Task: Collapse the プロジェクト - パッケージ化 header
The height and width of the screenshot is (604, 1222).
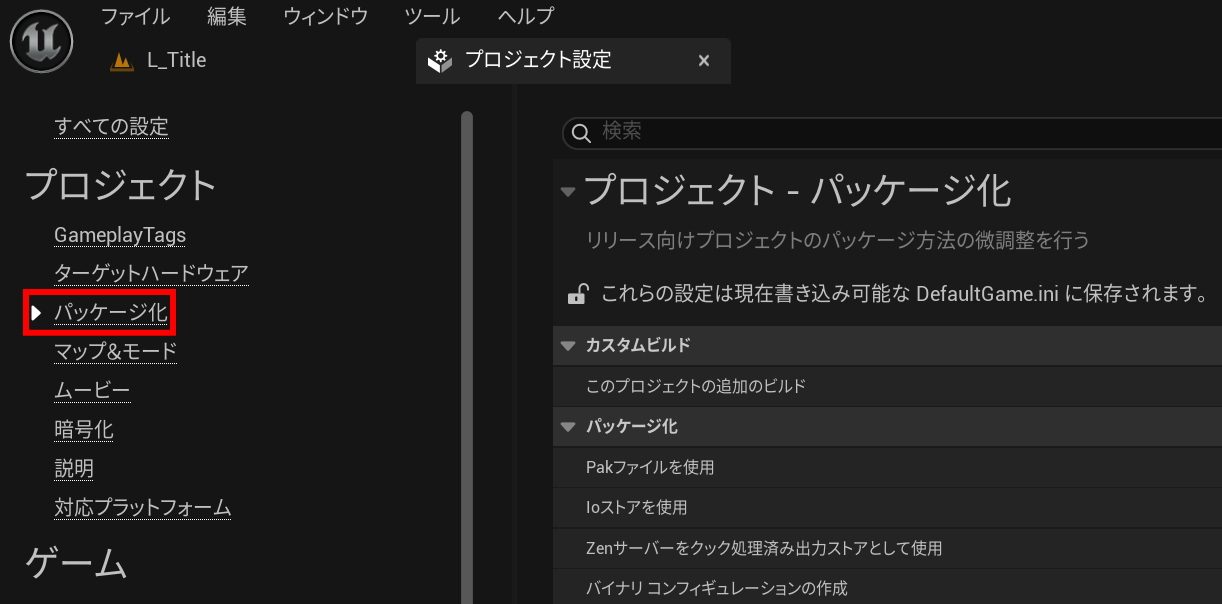Action: tap(568, 191)
